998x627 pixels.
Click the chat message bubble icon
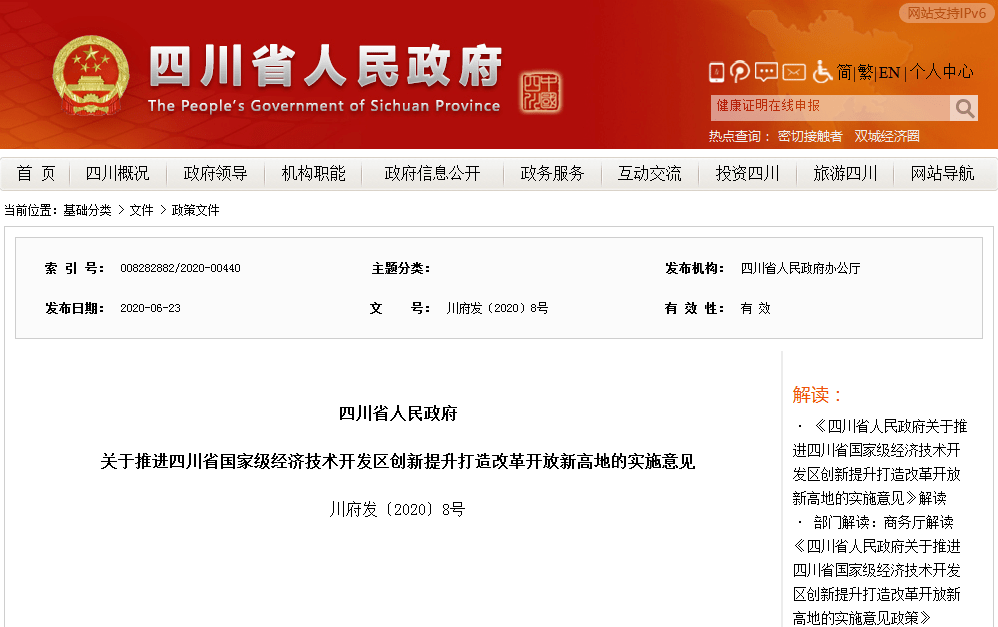[765, 72]
